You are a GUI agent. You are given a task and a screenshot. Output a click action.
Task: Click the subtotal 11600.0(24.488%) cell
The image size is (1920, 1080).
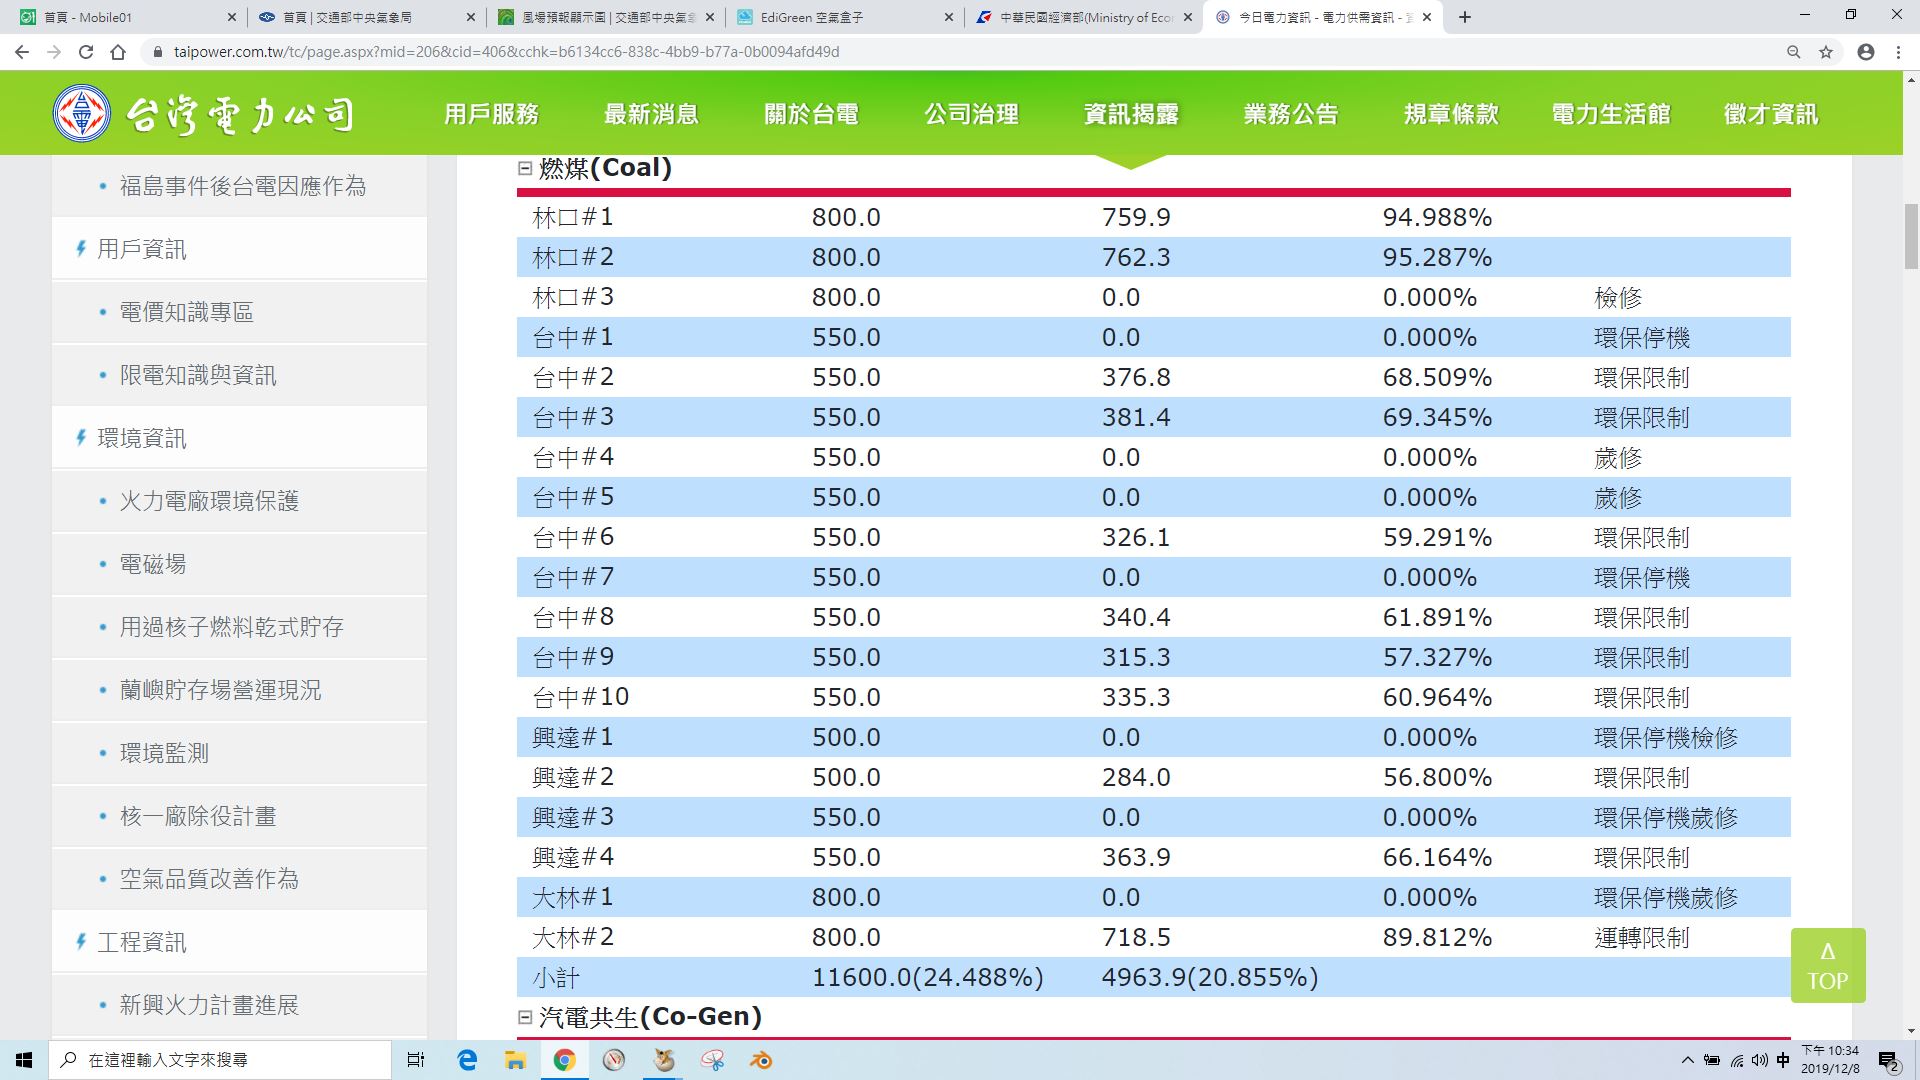[x=927, y=977]
